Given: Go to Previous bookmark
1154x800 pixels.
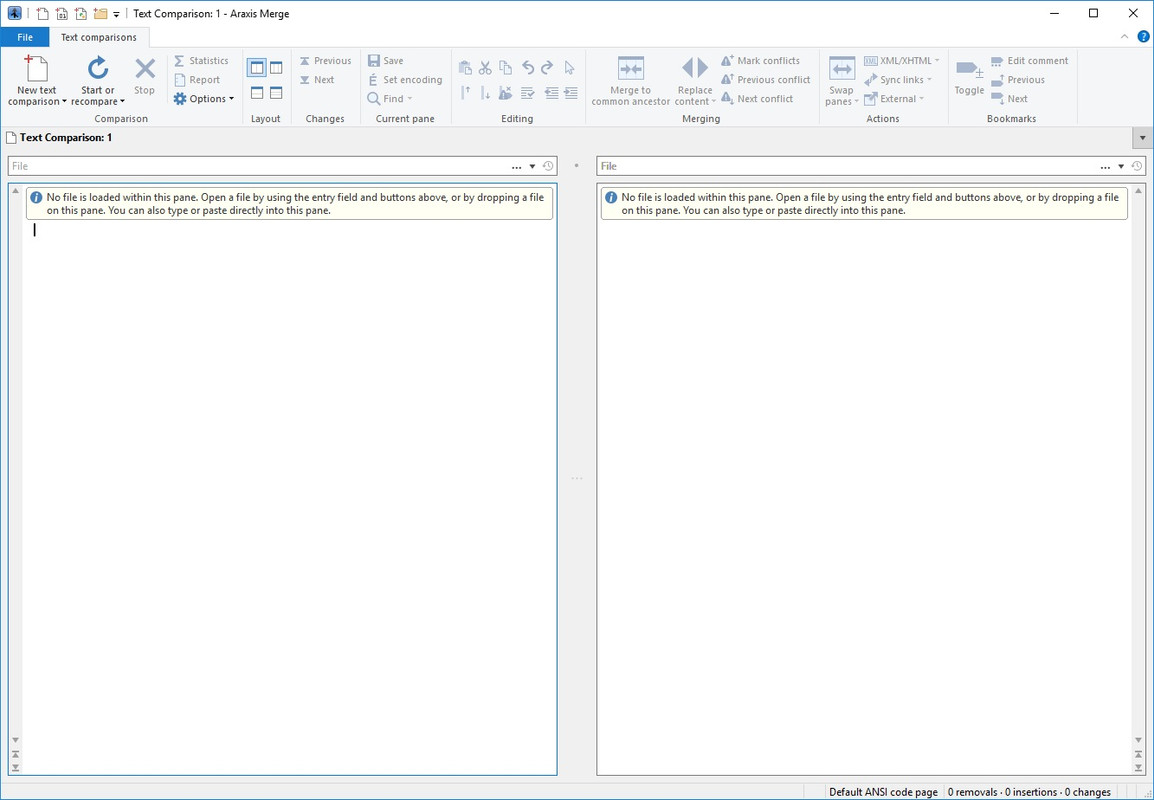Looking at the screenshot, I should (1018, 79).
